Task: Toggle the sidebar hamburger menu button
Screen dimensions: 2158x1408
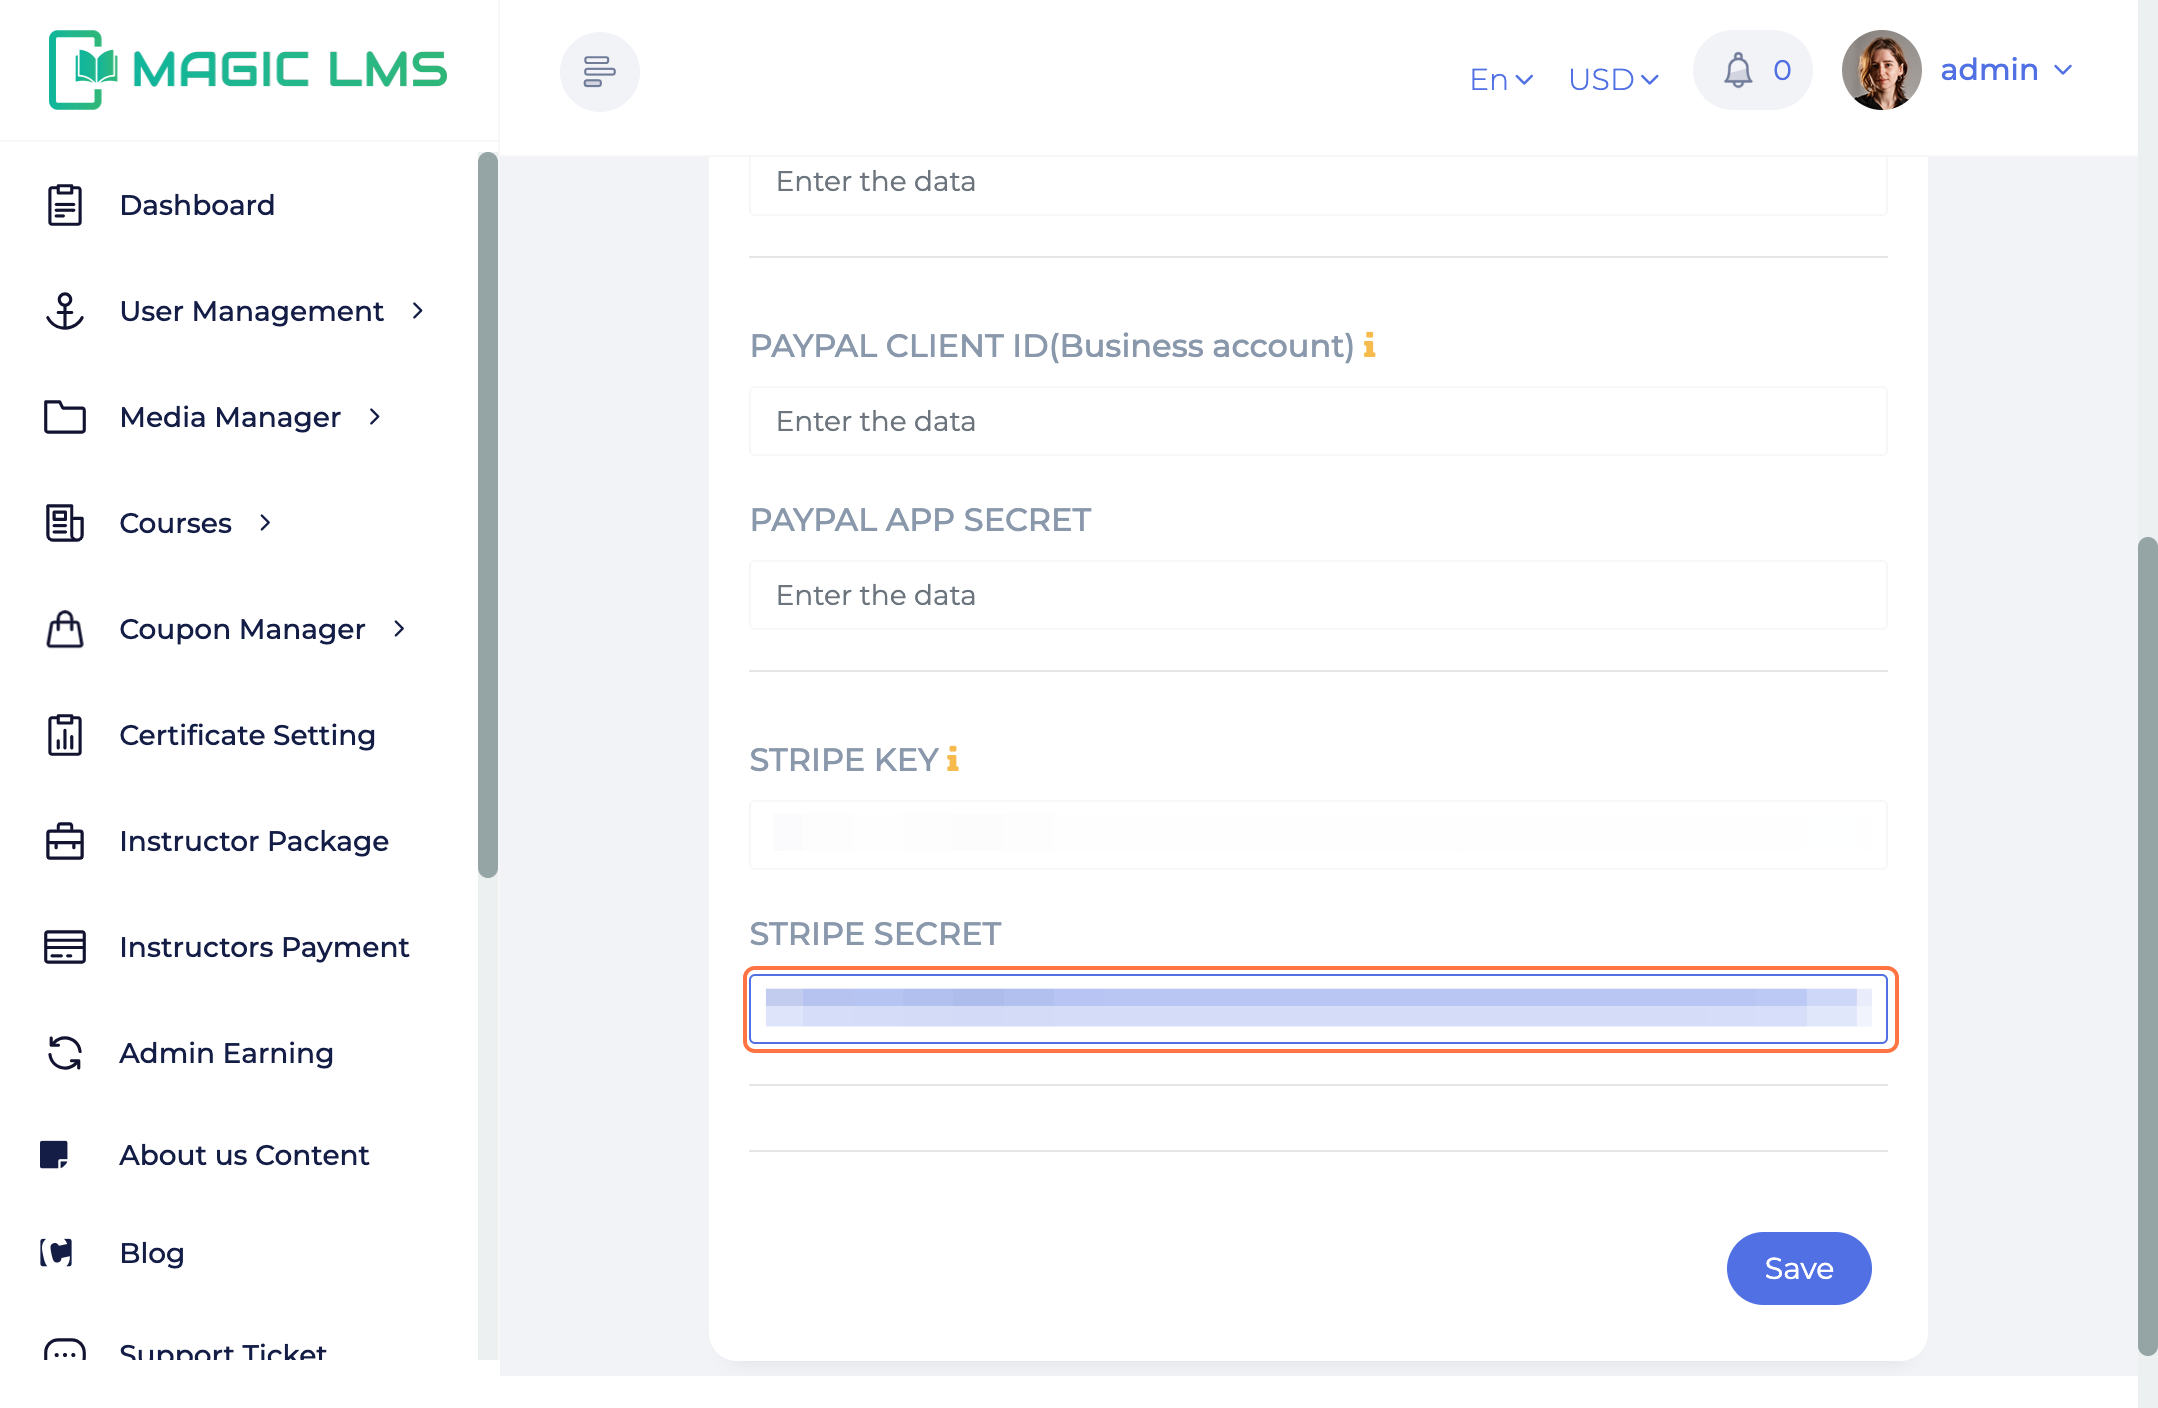Action: pos(599,71)
